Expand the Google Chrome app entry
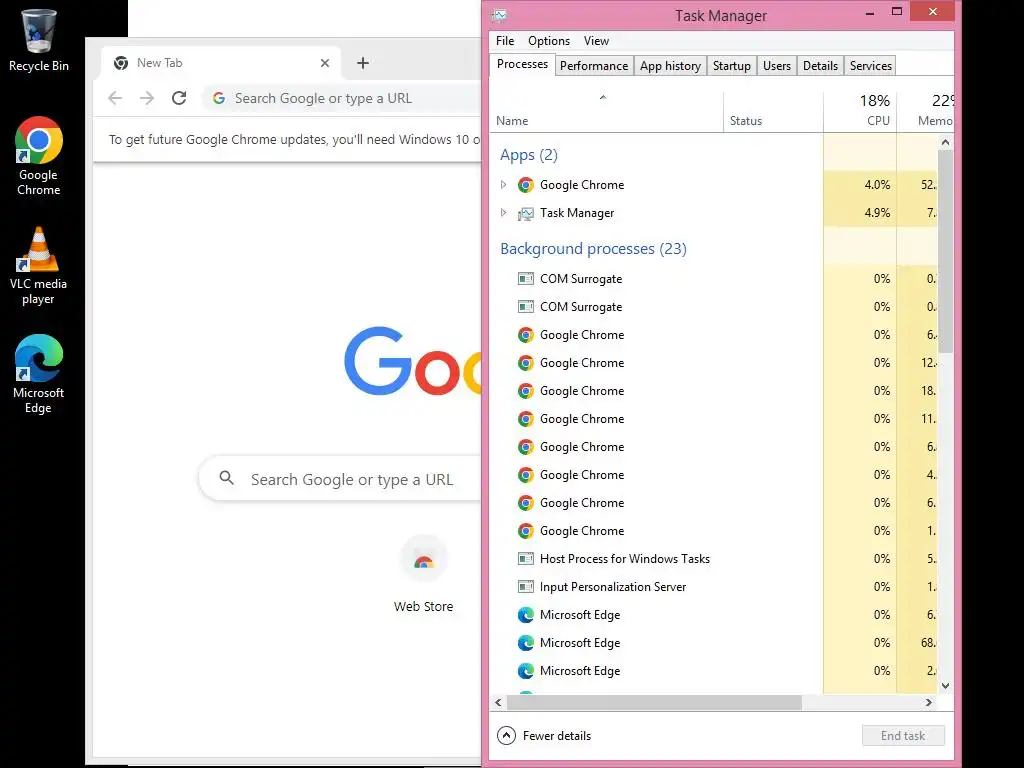Screen dimensions: 1024x768 click(504, 185)
